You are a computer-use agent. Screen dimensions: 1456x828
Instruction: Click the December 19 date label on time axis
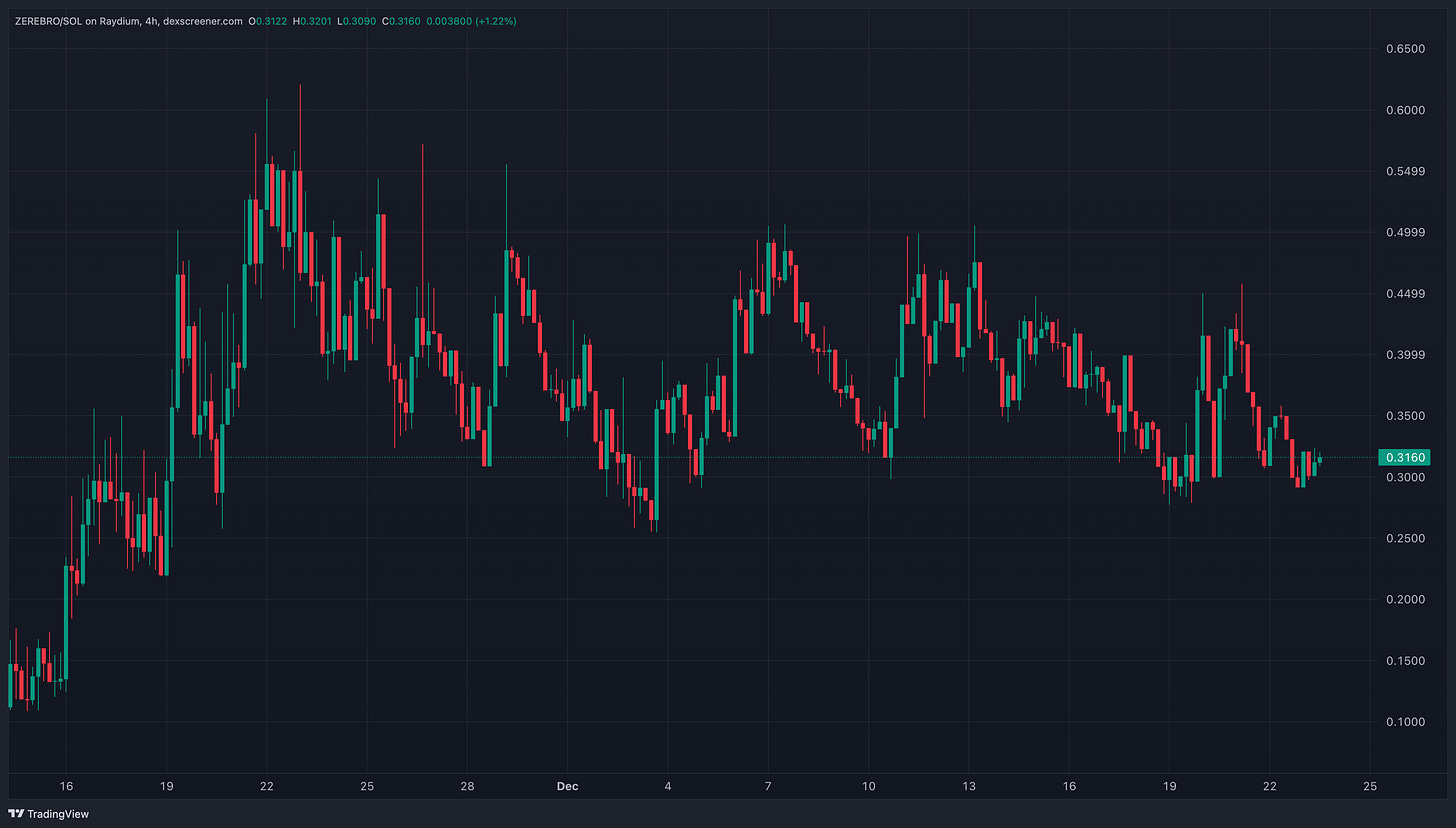pos(1170,787)
